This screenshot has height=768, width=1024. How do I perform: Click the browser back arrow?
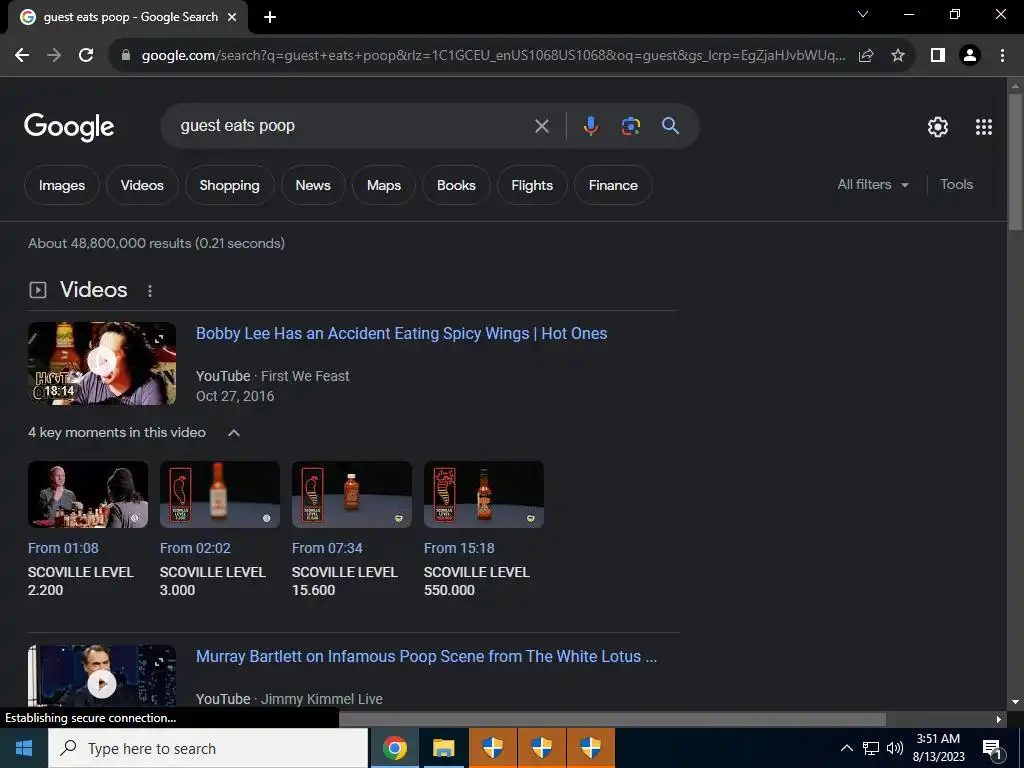22,56
